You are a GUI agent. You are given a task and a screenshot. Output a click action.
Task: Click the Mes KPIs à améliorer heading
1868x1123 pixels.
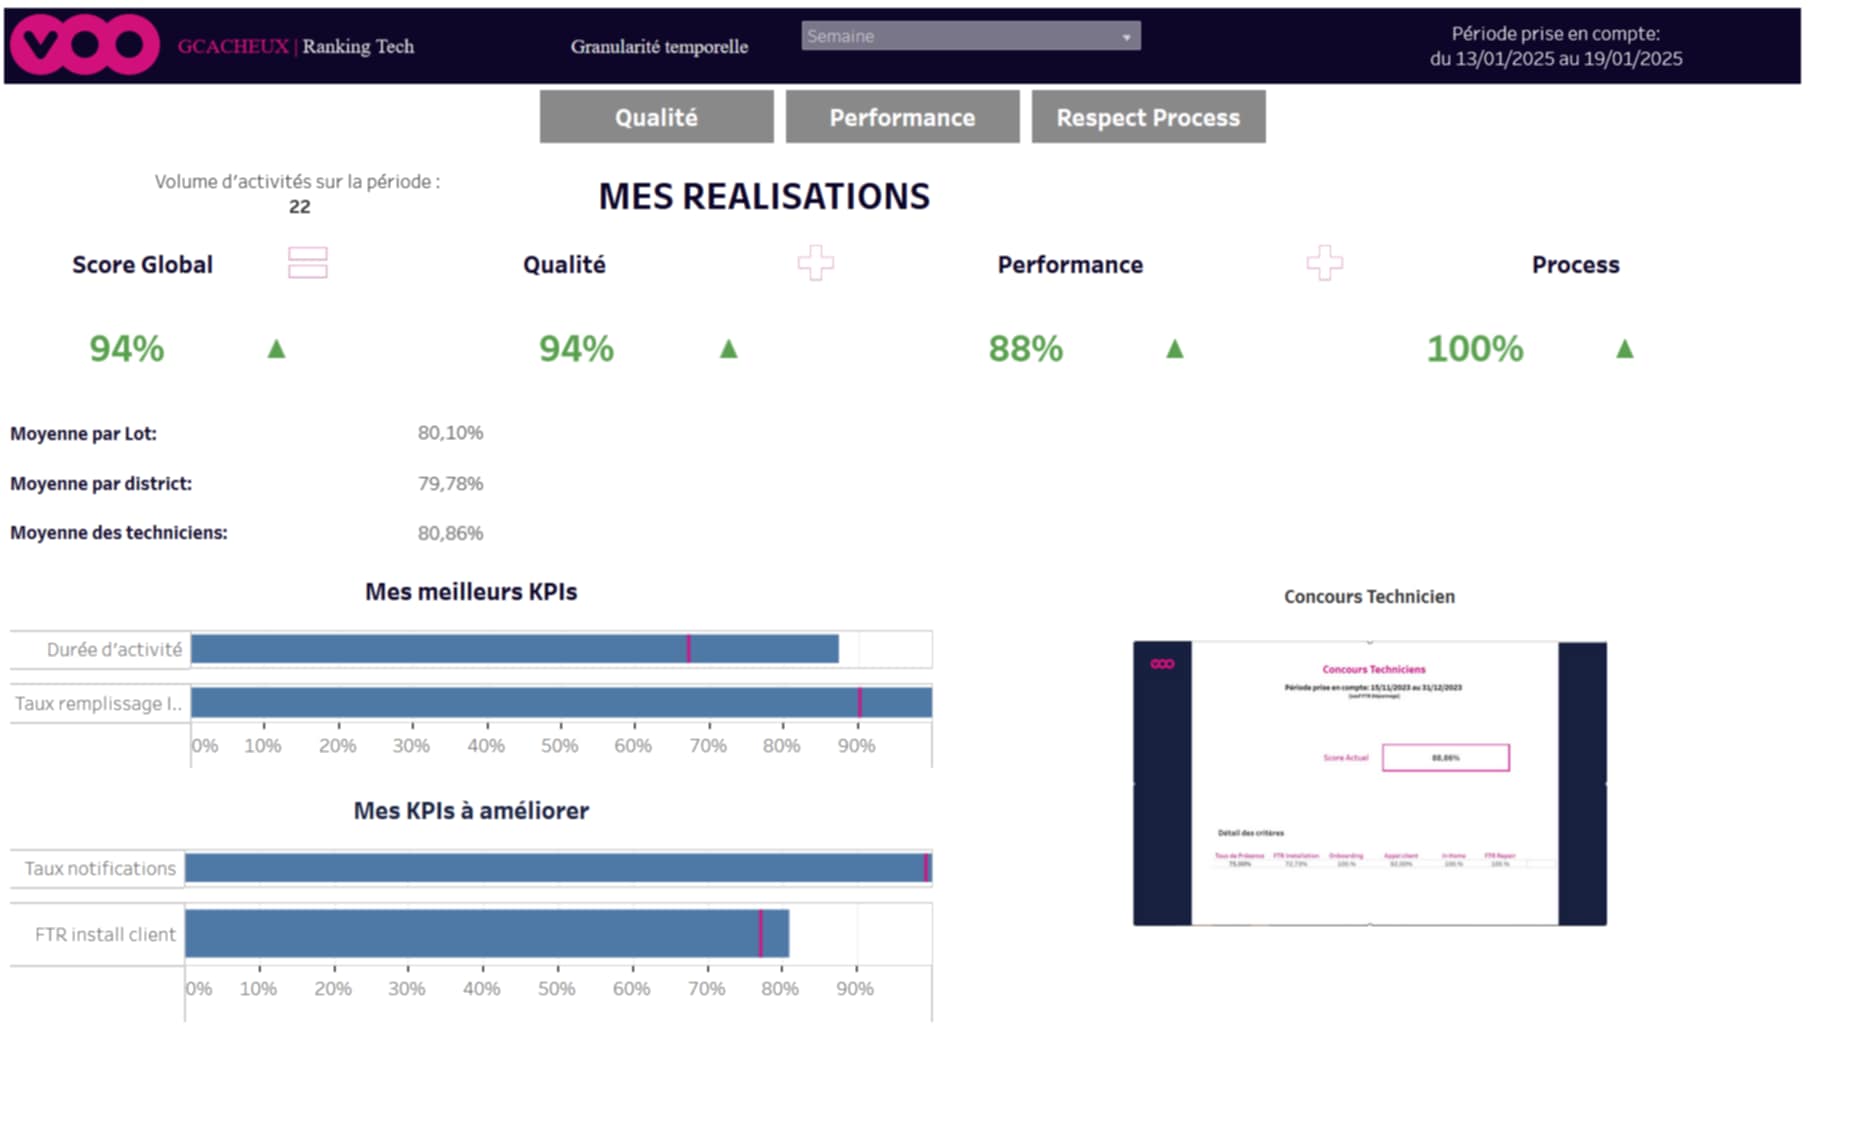pos(471,811)
